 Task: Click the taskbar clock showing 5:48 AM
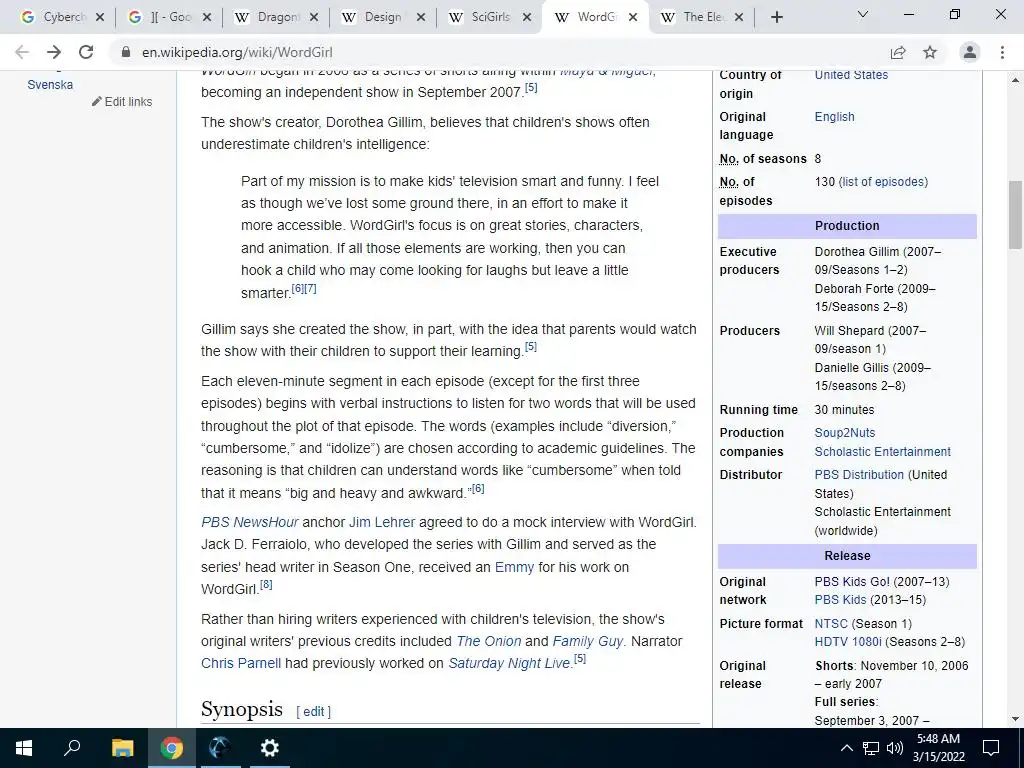point(939,748)
